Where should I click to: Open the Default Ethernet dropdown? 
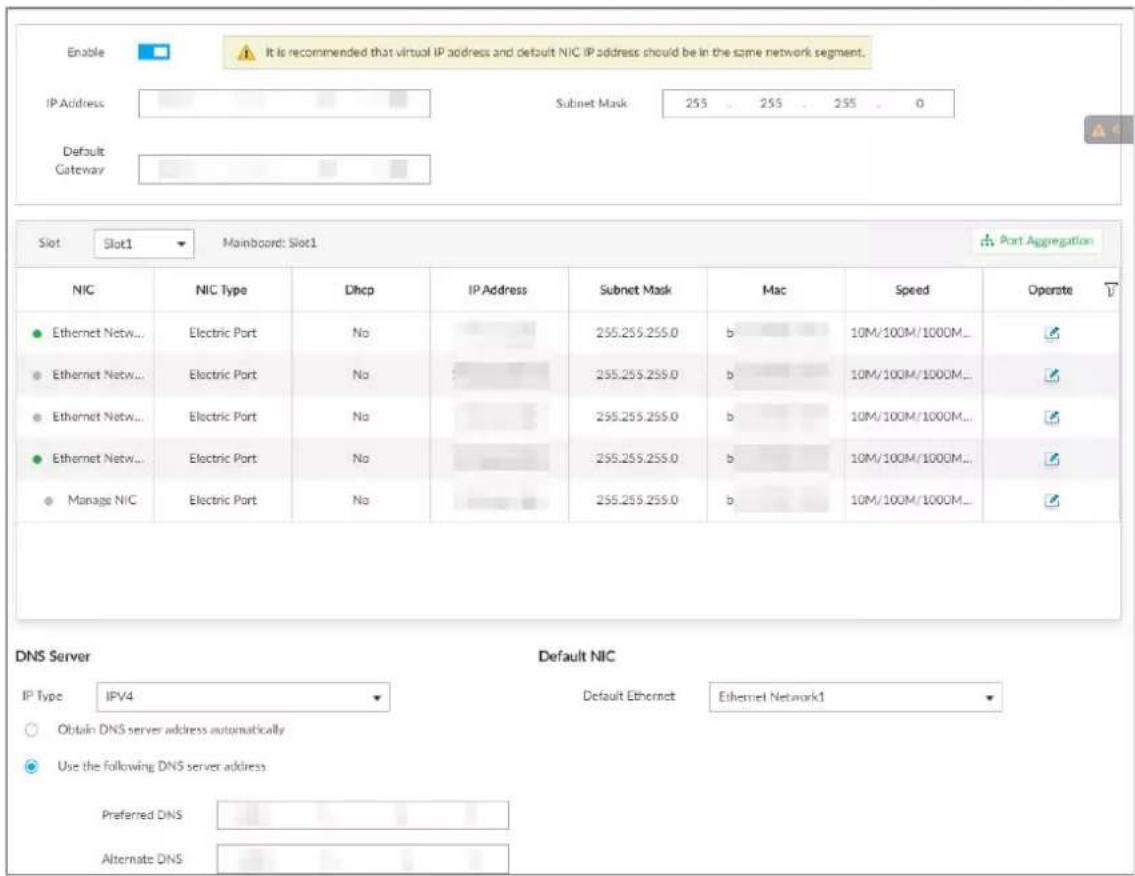coord(856,697)
